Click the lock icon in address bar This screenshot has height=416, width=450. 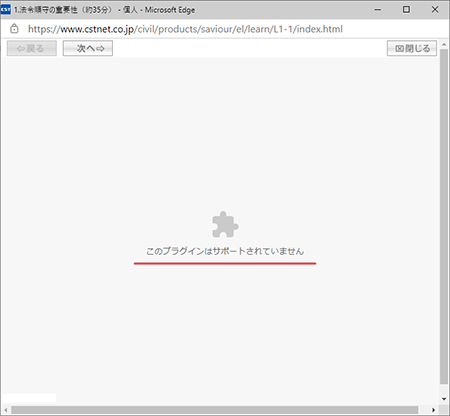coord(14,29)
